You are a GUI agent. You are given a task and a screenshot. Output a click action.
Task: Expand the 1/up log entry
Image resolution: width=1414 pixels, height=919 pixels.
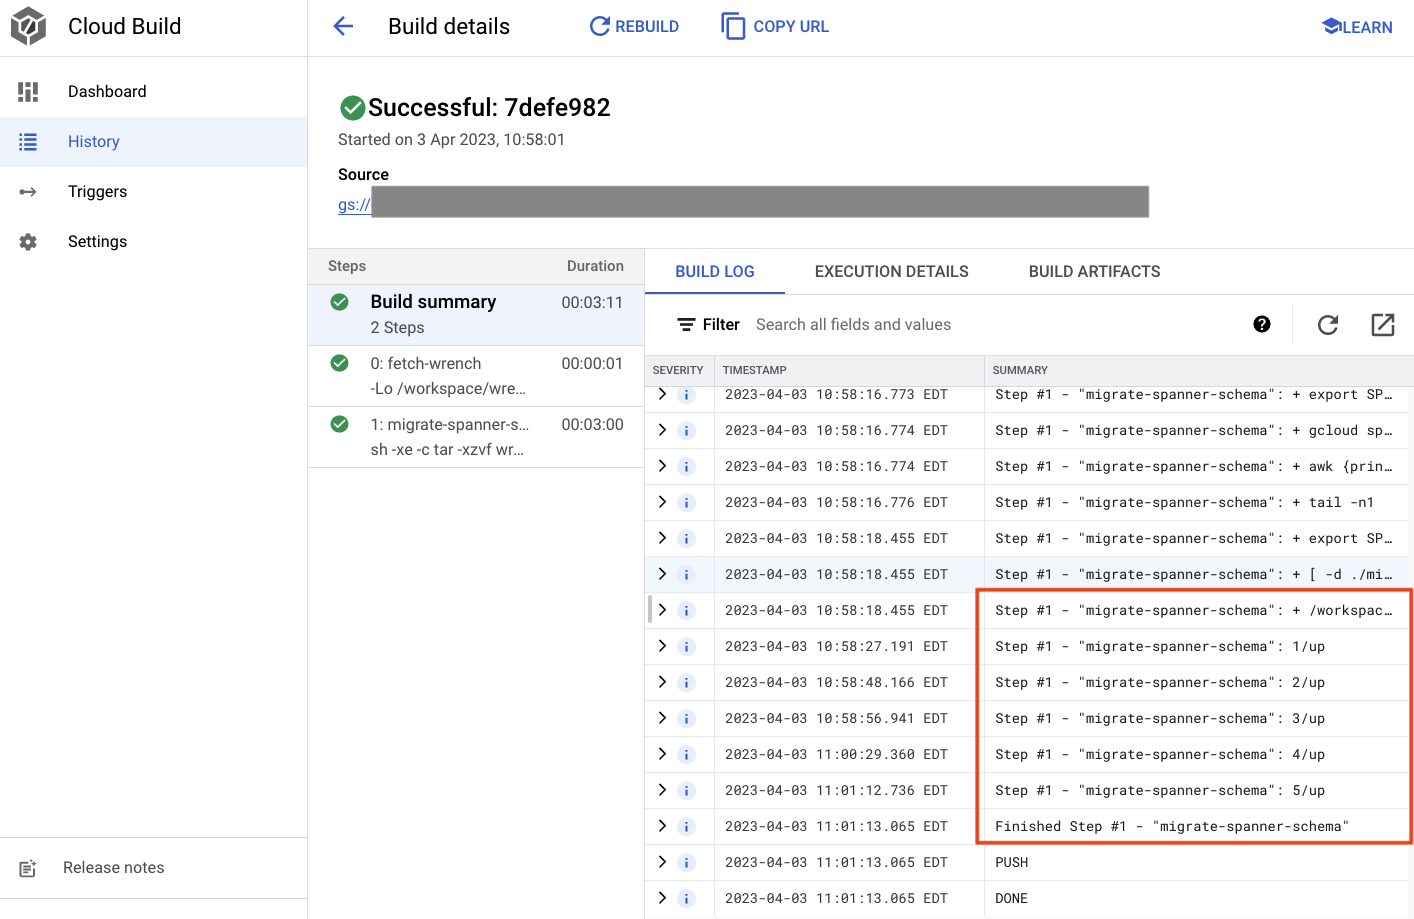click(662, 646)
